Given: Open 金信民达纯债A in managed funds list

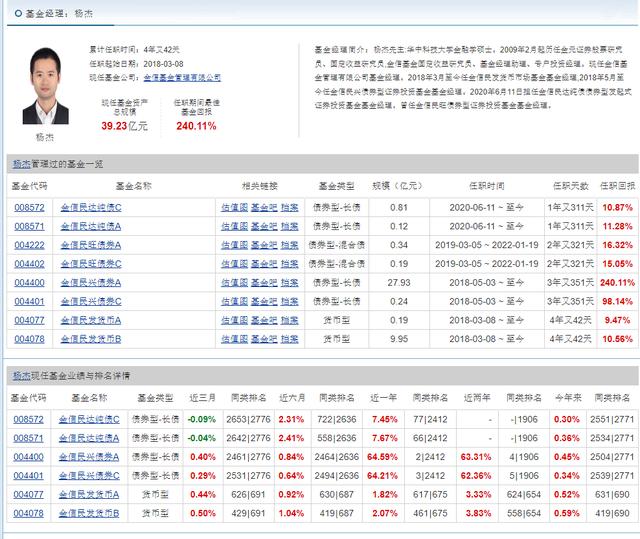Looking at the screenshot, I should click(91, 226).
